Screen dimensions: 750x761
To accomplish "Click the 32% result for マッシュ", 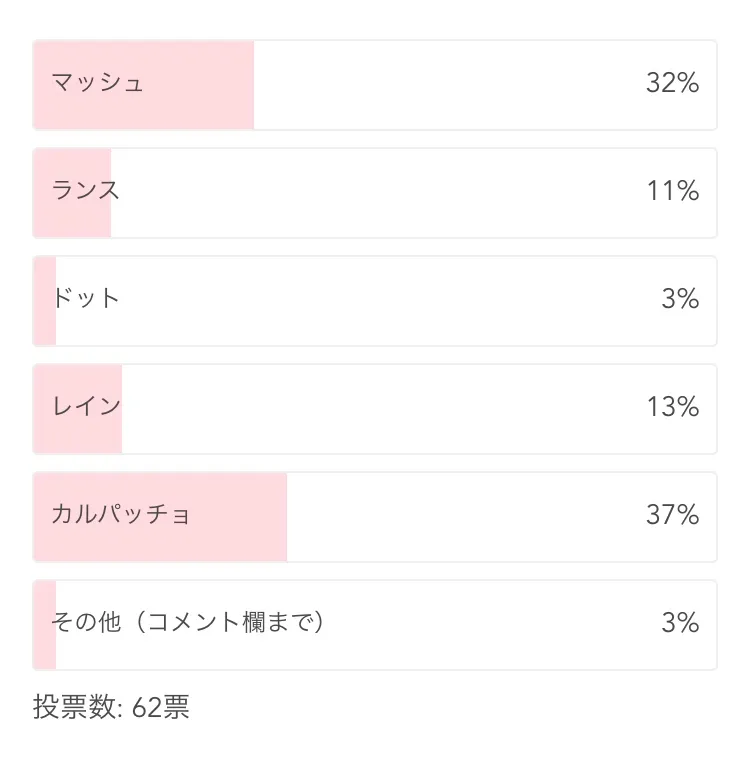I will point(672,83).
